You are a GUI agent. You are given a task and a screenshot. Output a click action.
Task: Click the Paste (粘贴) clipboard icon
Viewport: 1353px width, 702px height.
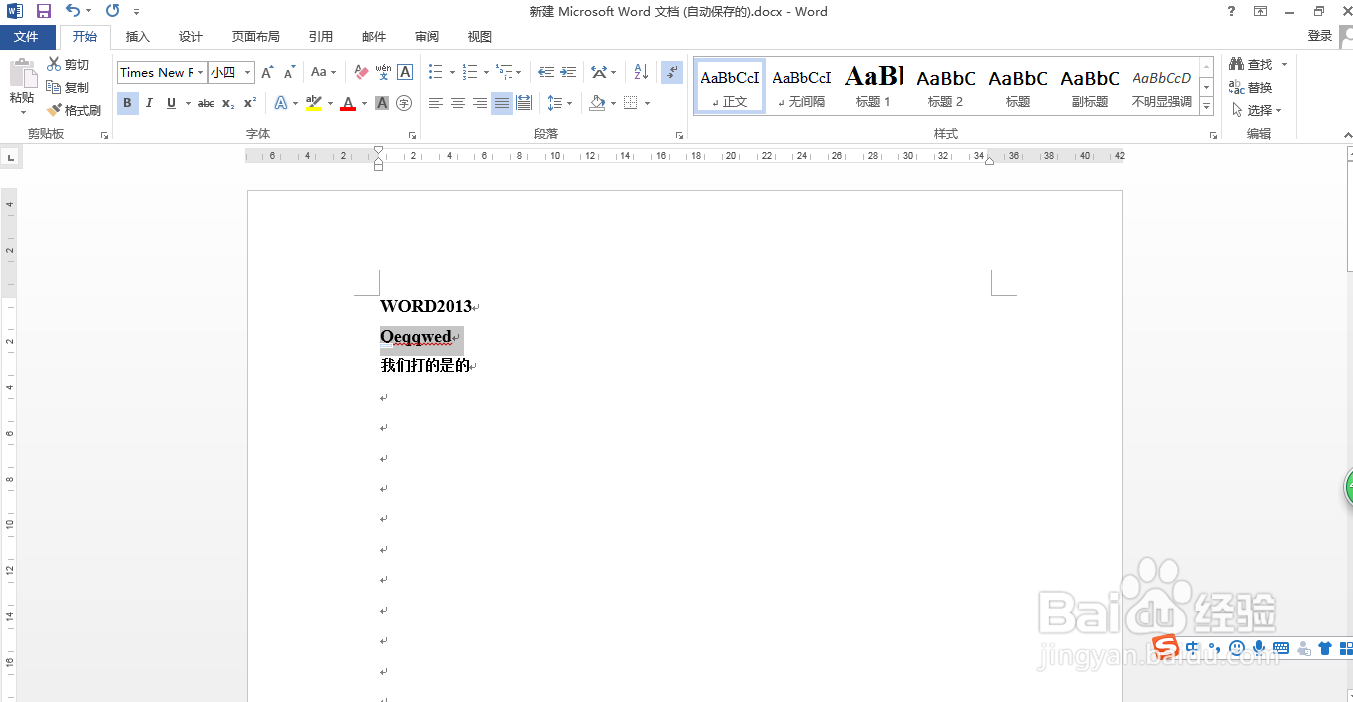tap(22, 74)
